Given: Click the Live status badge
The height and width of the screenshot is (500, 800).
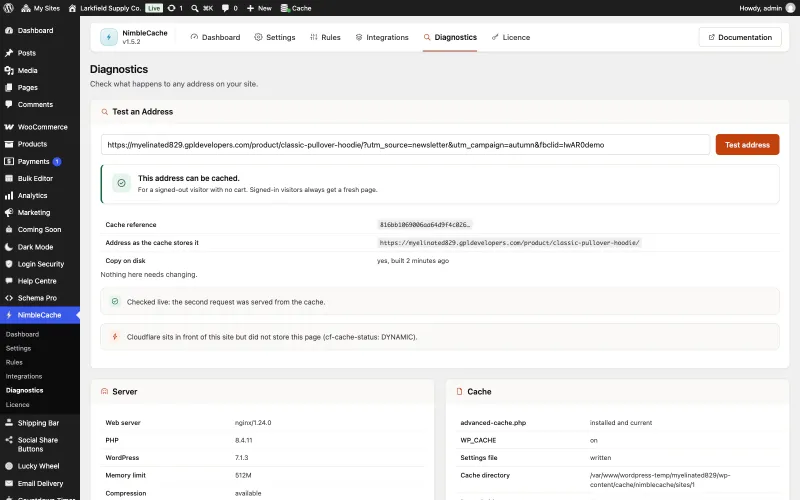Looking at the screenshot, I should click(x=154, y=8).
